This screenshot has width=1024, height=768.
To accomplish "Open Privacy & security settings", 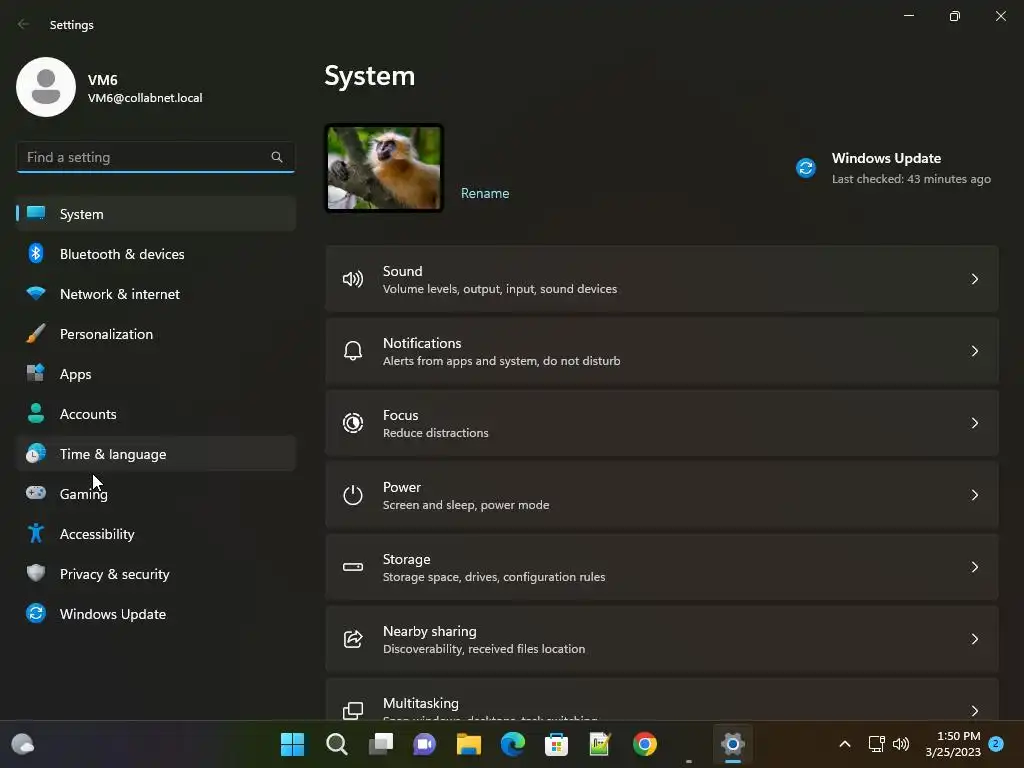I will coord(156,574).
